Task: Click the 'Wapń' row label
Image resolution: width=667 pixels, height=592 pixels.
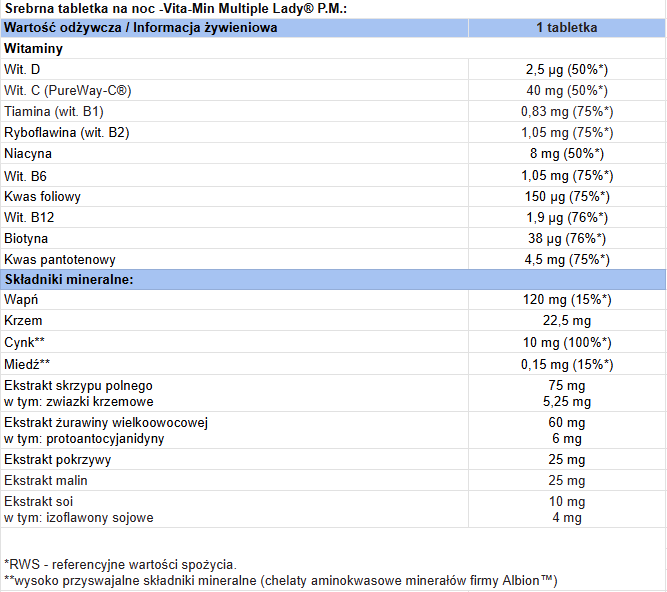Action: [21, 299]
